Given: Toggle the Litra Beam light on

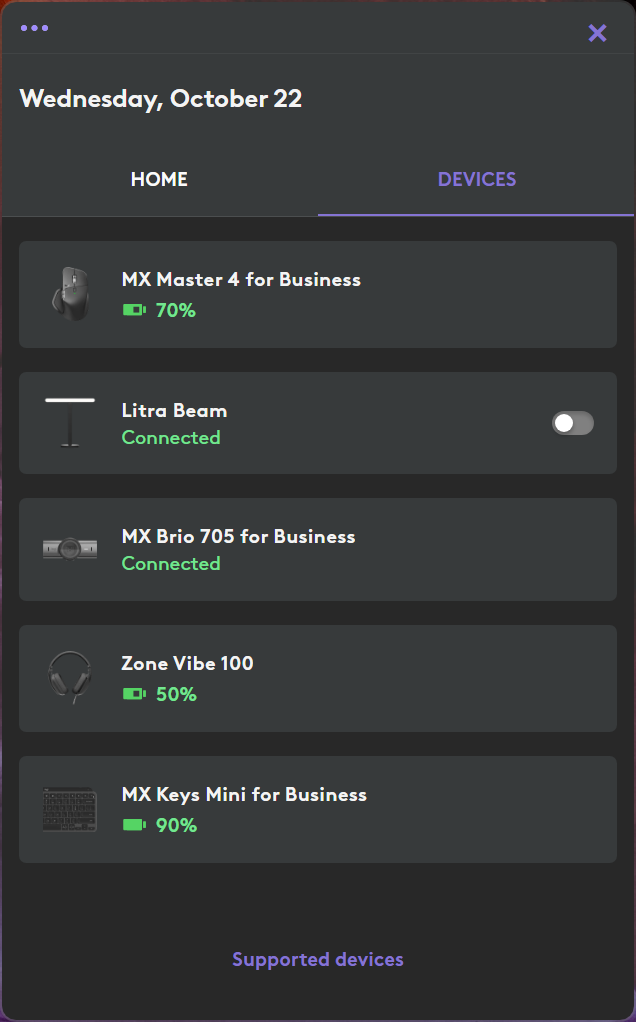Looking at the screenshot, I should pos(573,423).
